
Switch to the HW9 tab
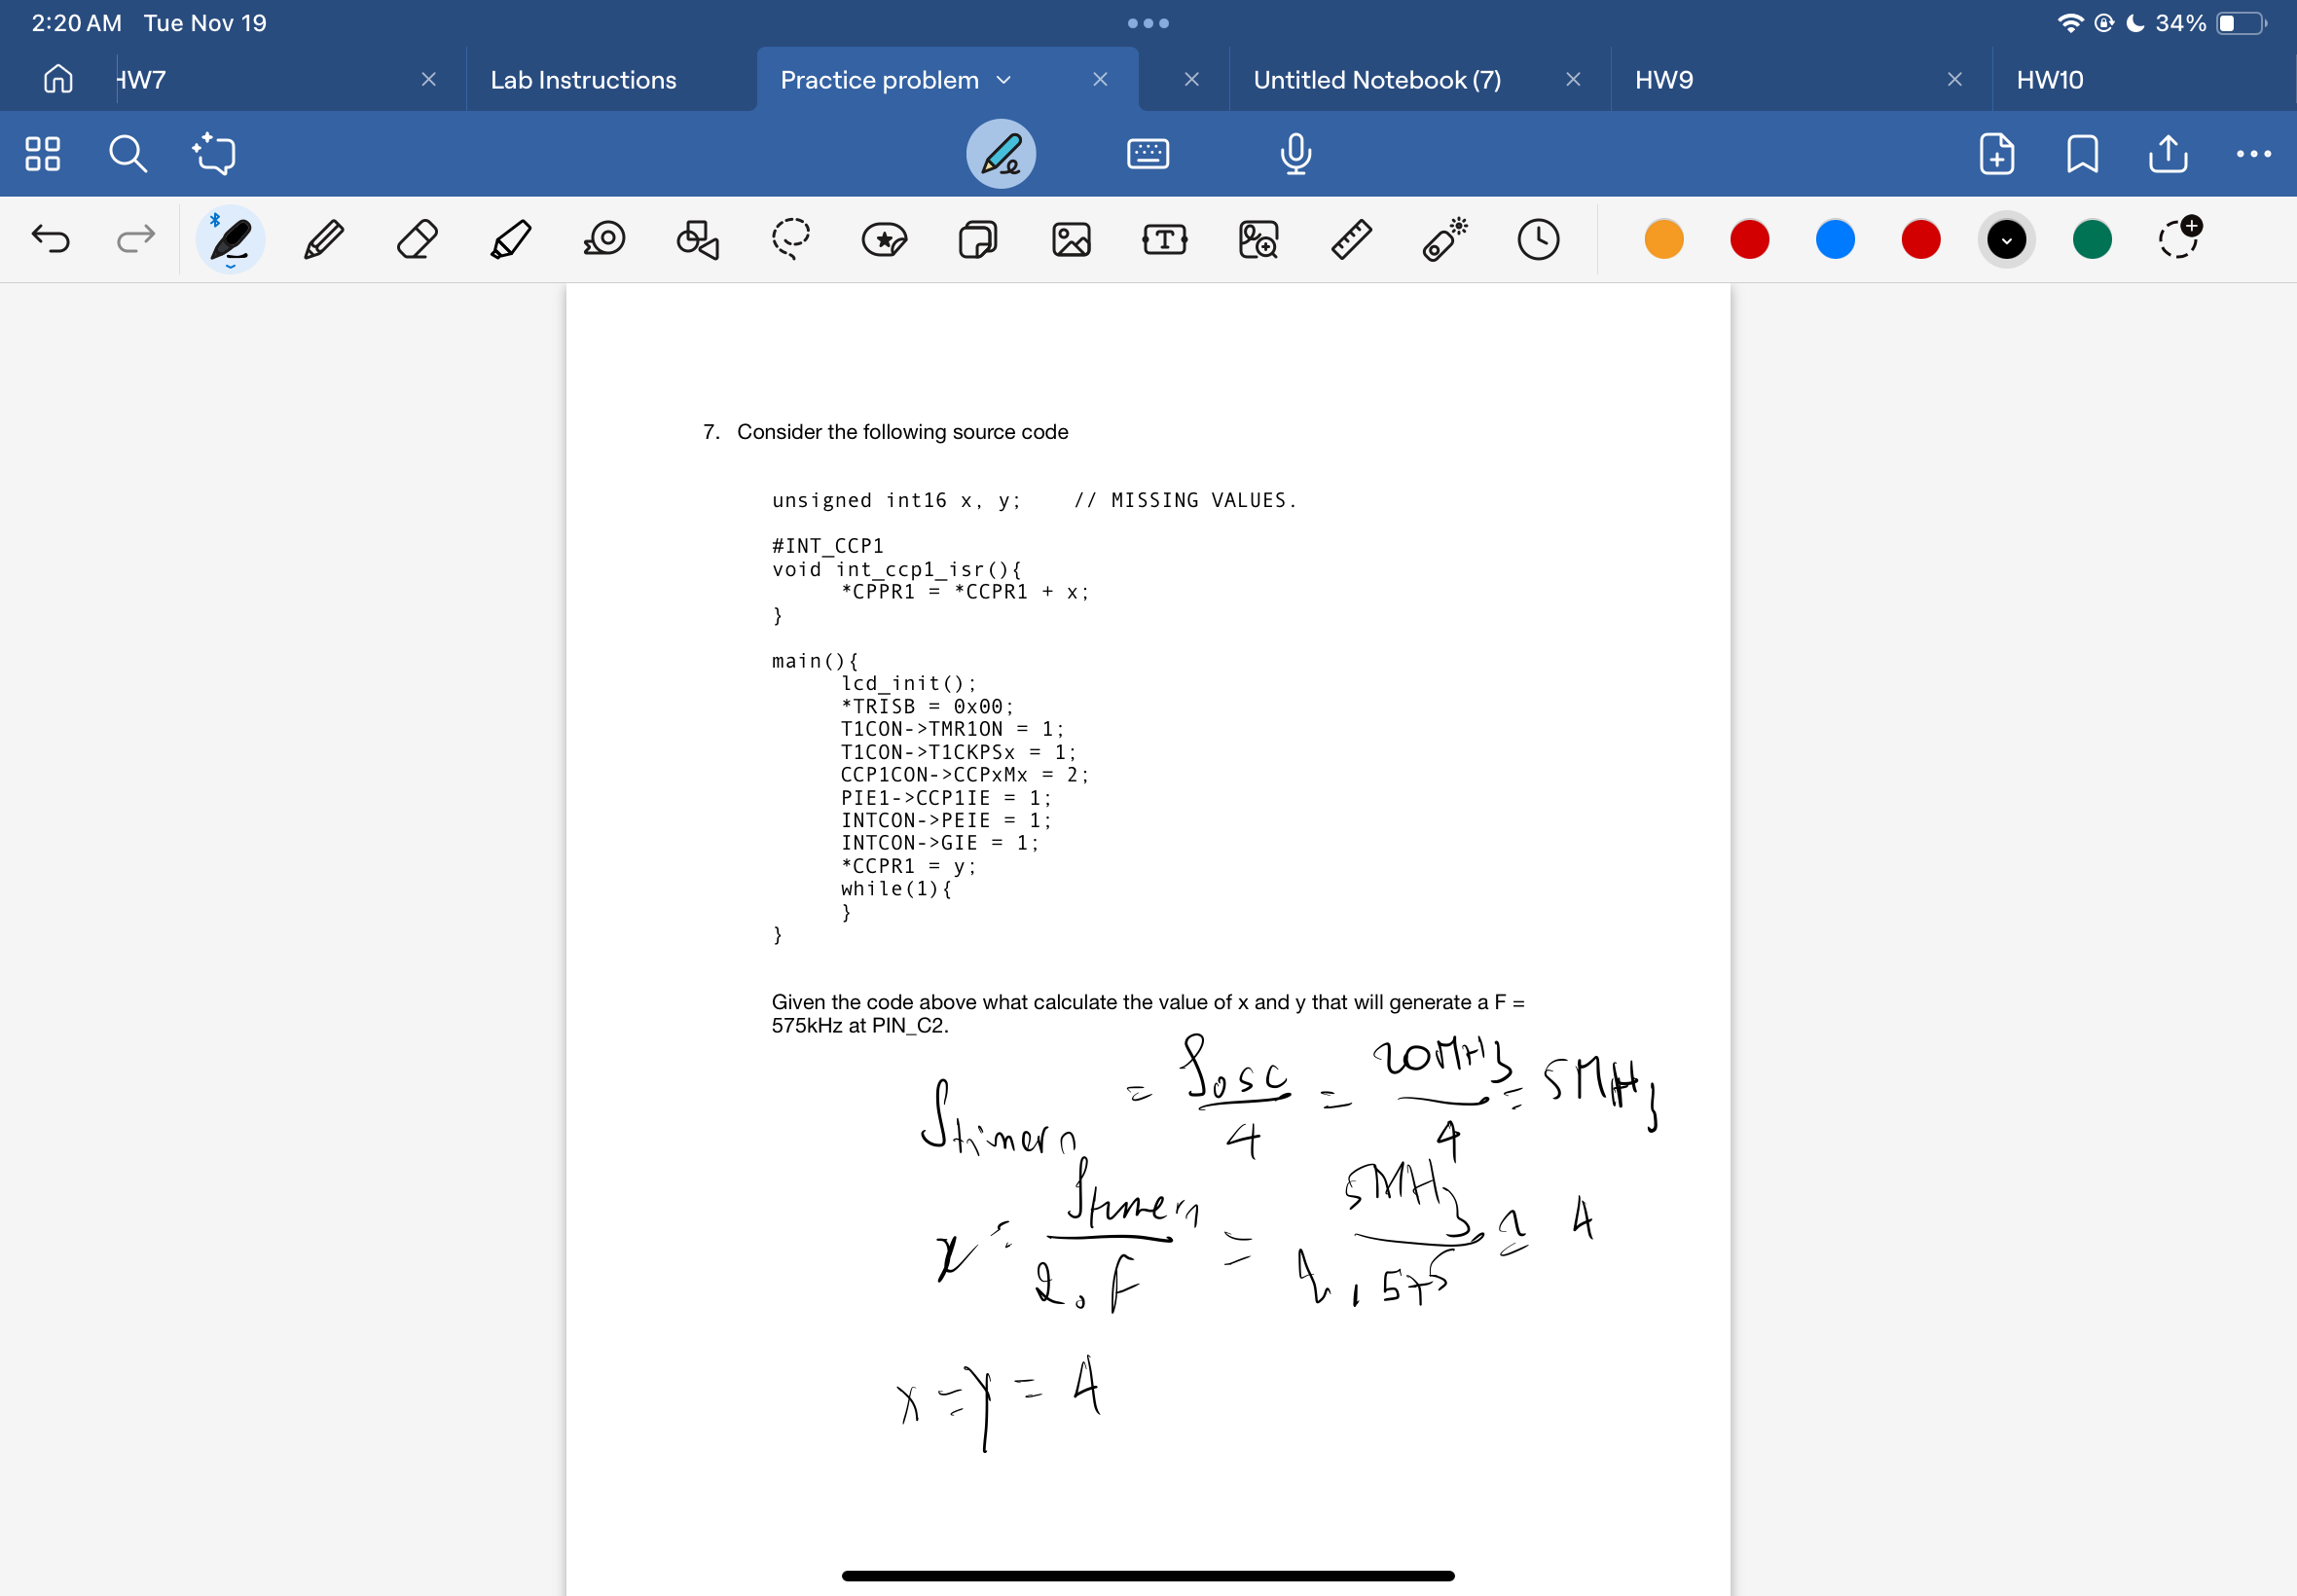click(1663, 79)
